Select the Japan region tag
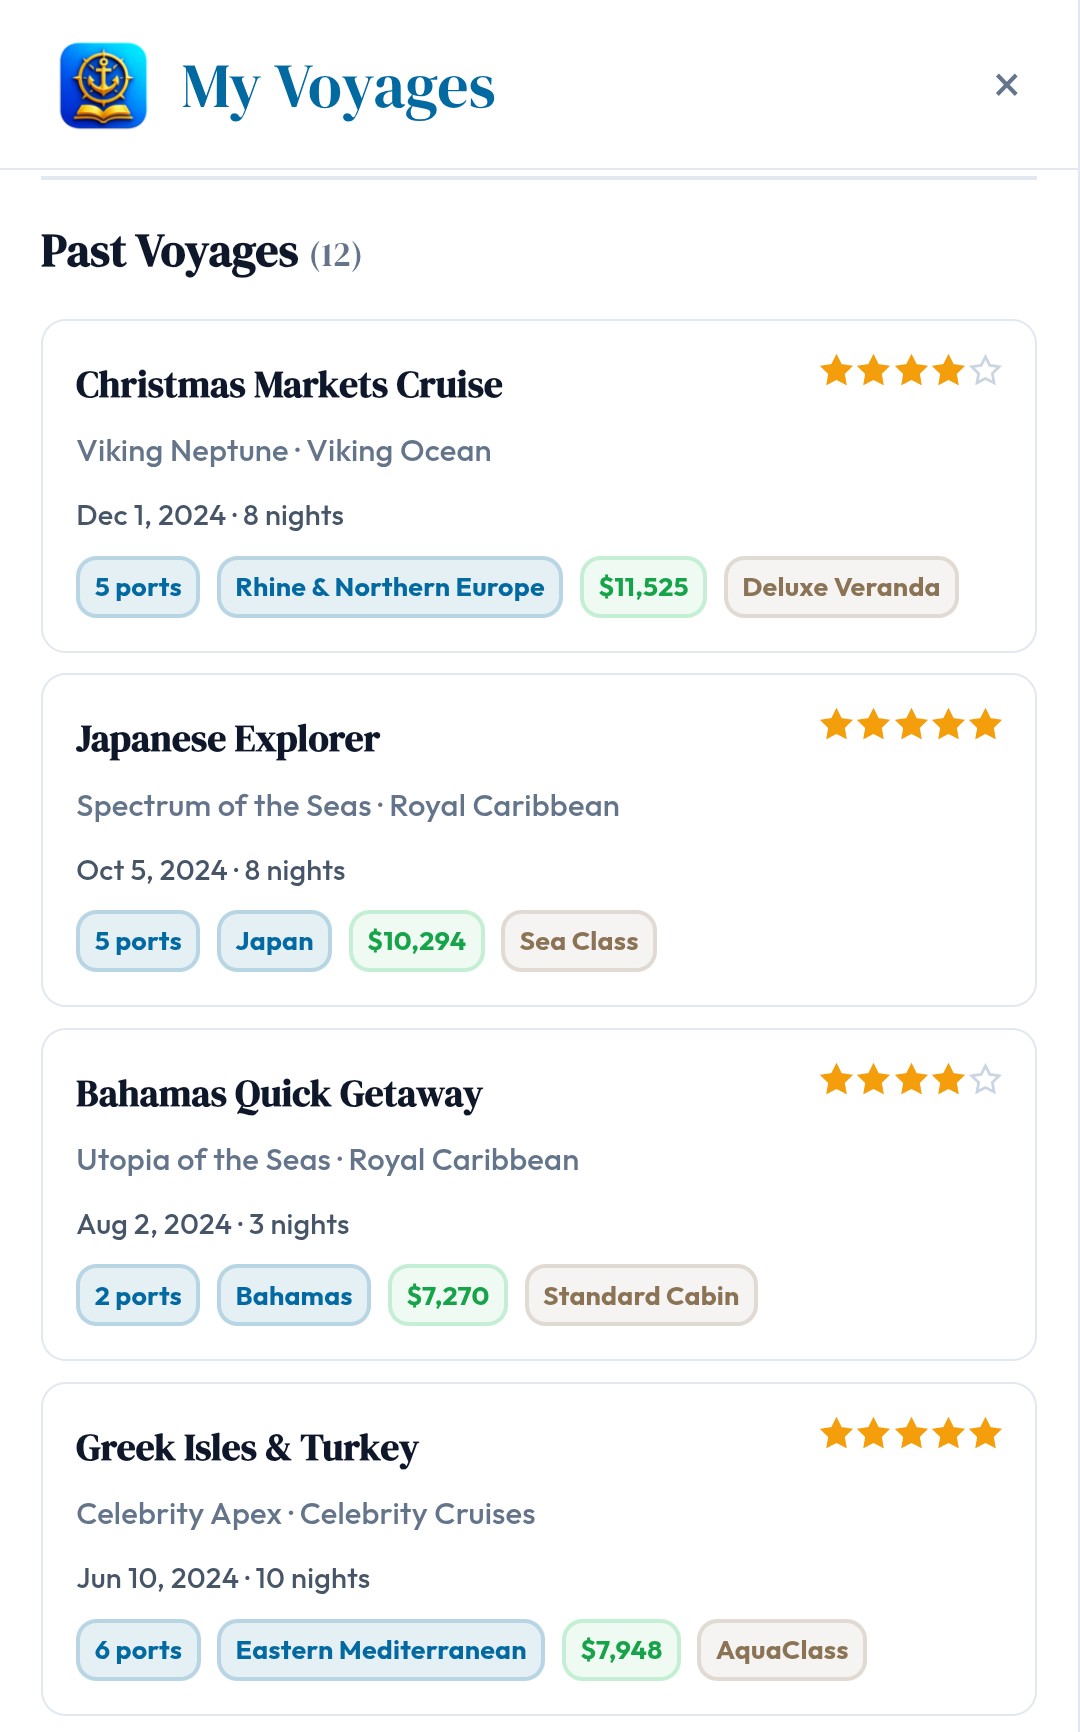This screenshot has width=1080, height=1732. (x=274, y=941)
